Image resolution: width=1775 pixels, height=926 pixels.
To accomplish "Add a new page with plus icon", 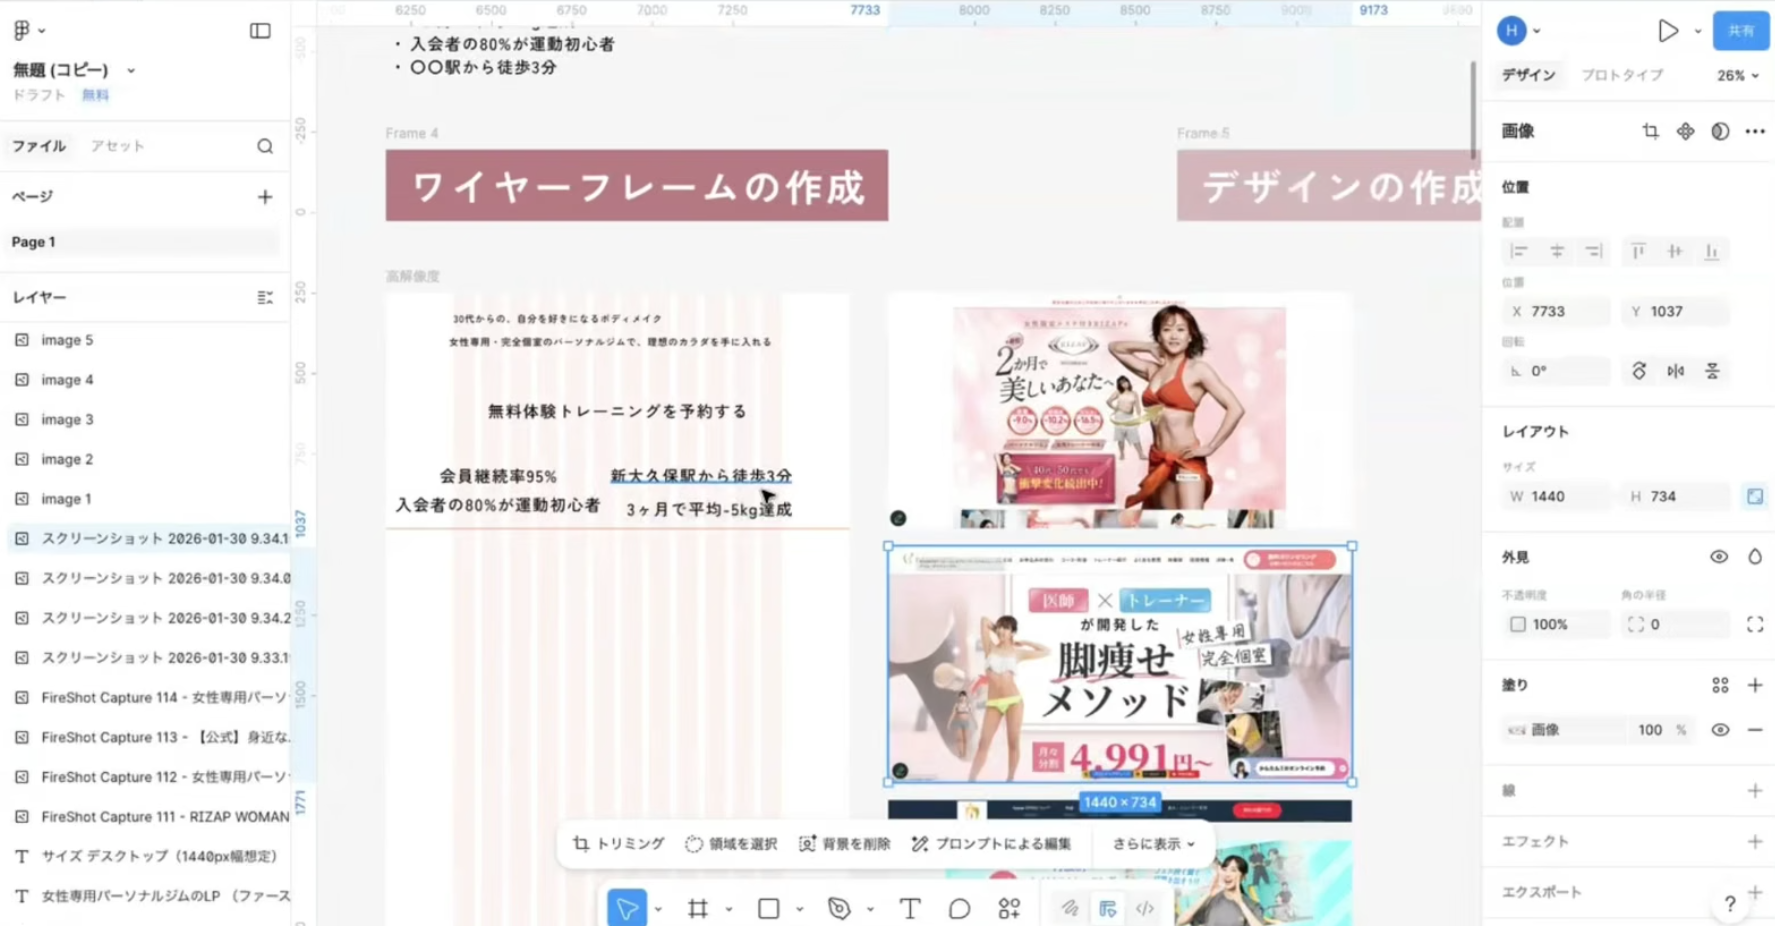I will [265, 197].
